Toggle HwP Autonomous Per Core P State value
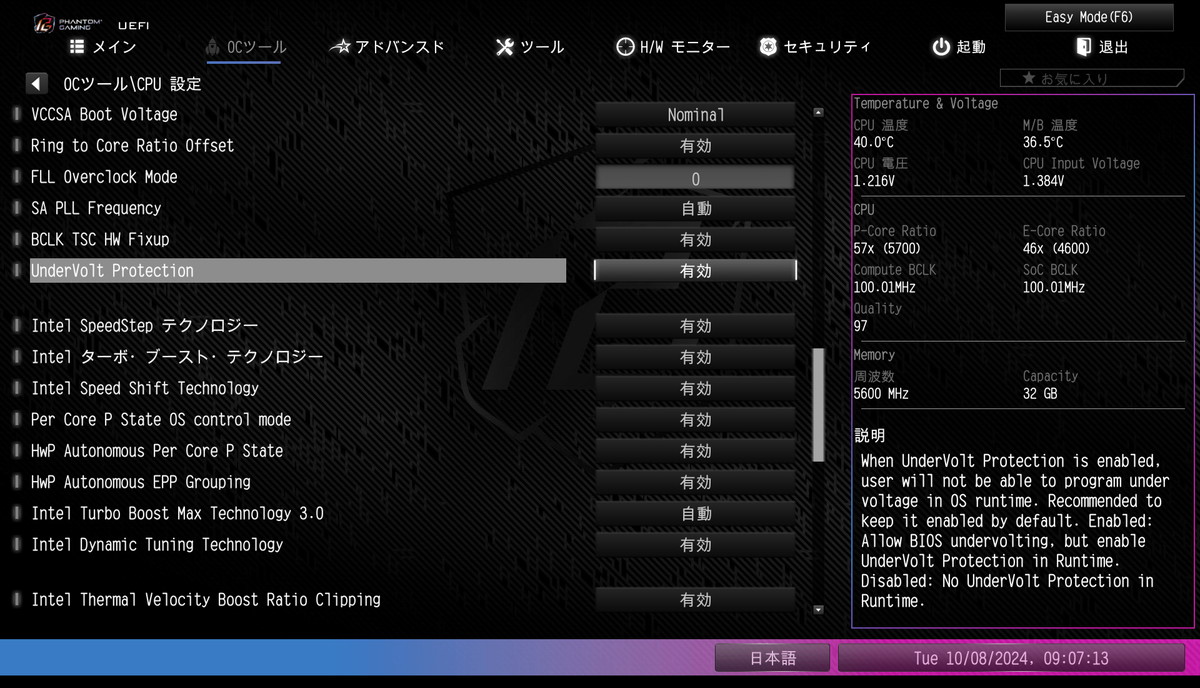 [696, 451]
